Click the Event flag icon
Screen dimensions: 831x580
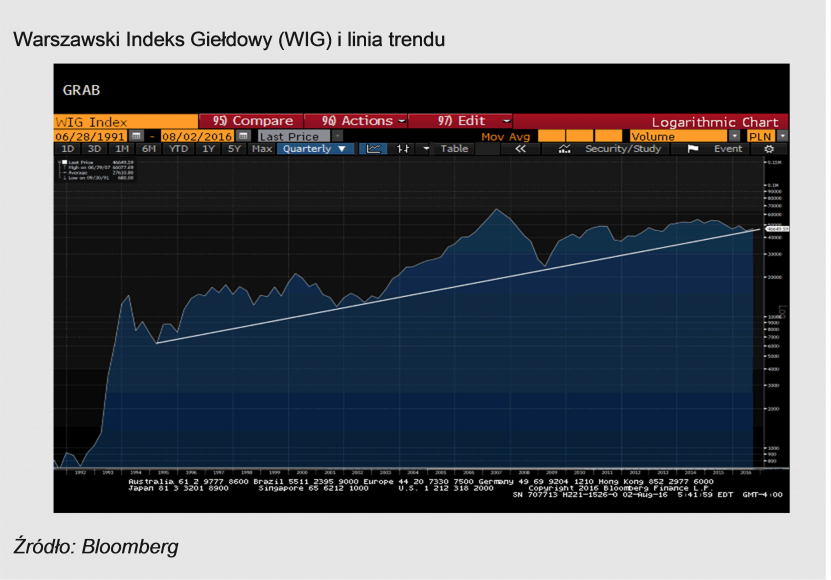[692, 149]
